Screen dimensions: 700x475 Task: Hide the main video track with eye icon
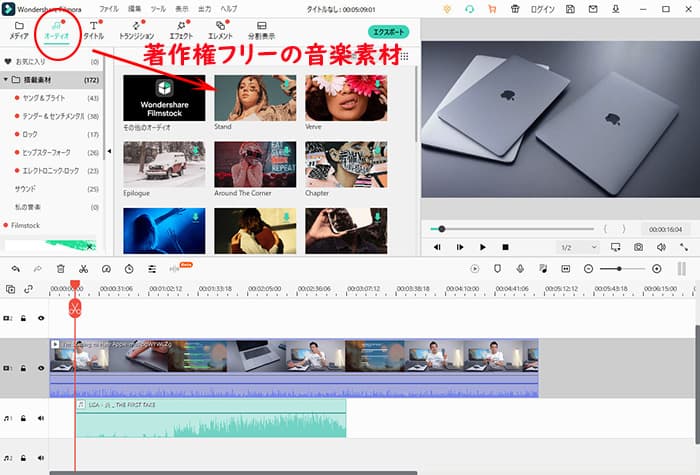[x=41, y=368]
